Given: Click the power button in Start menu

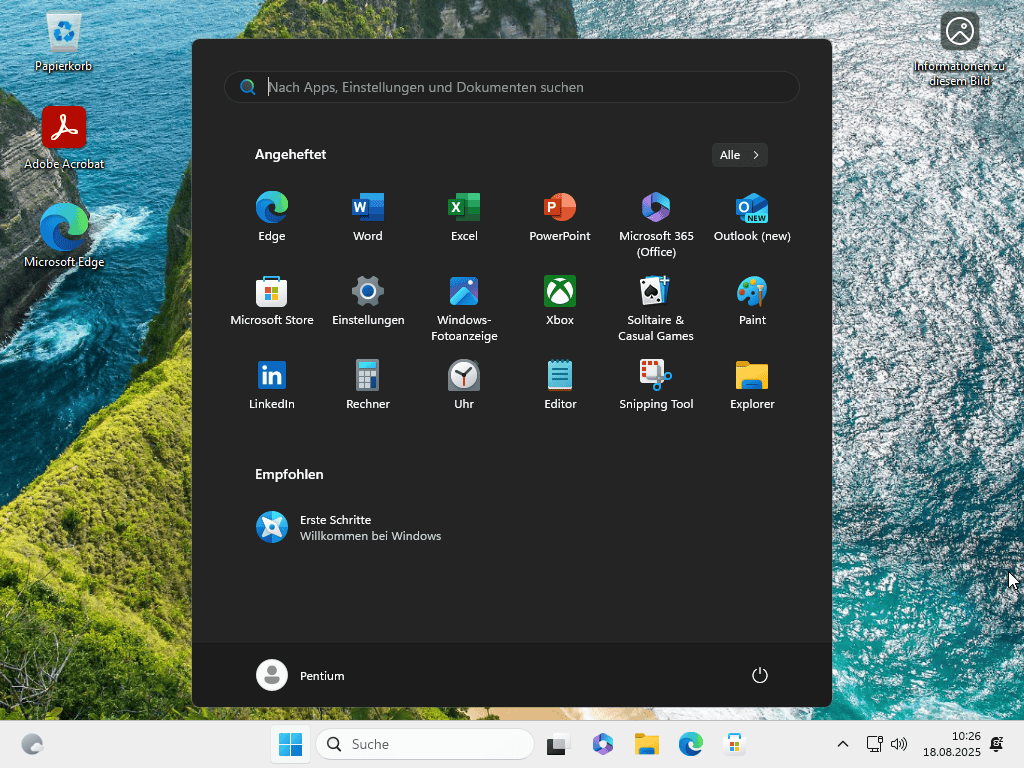Looking at the screenshot, I should [x=760, y=675].
